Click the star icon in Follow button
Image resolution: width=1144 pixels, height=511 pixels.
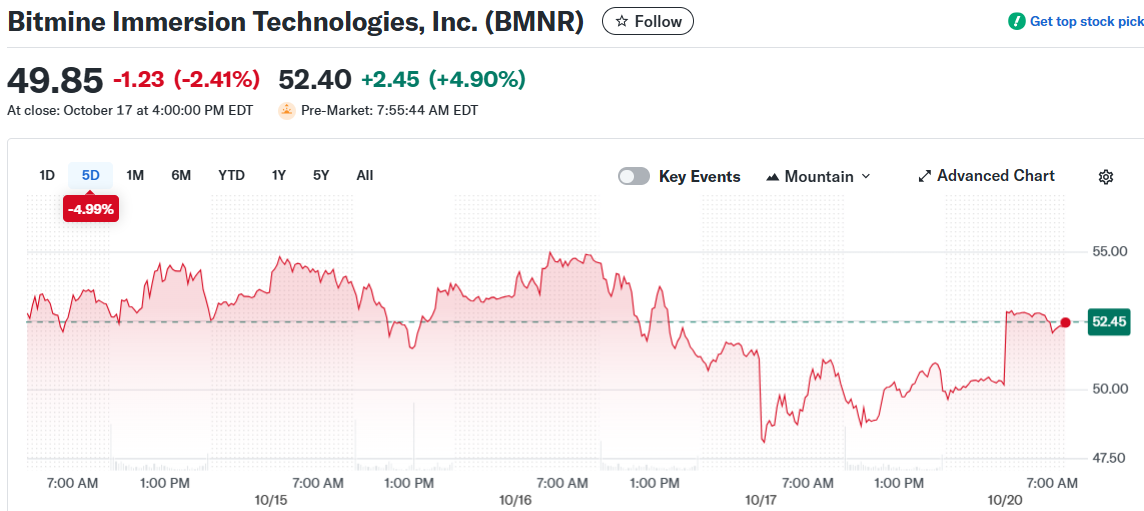[x=621, y=21]
